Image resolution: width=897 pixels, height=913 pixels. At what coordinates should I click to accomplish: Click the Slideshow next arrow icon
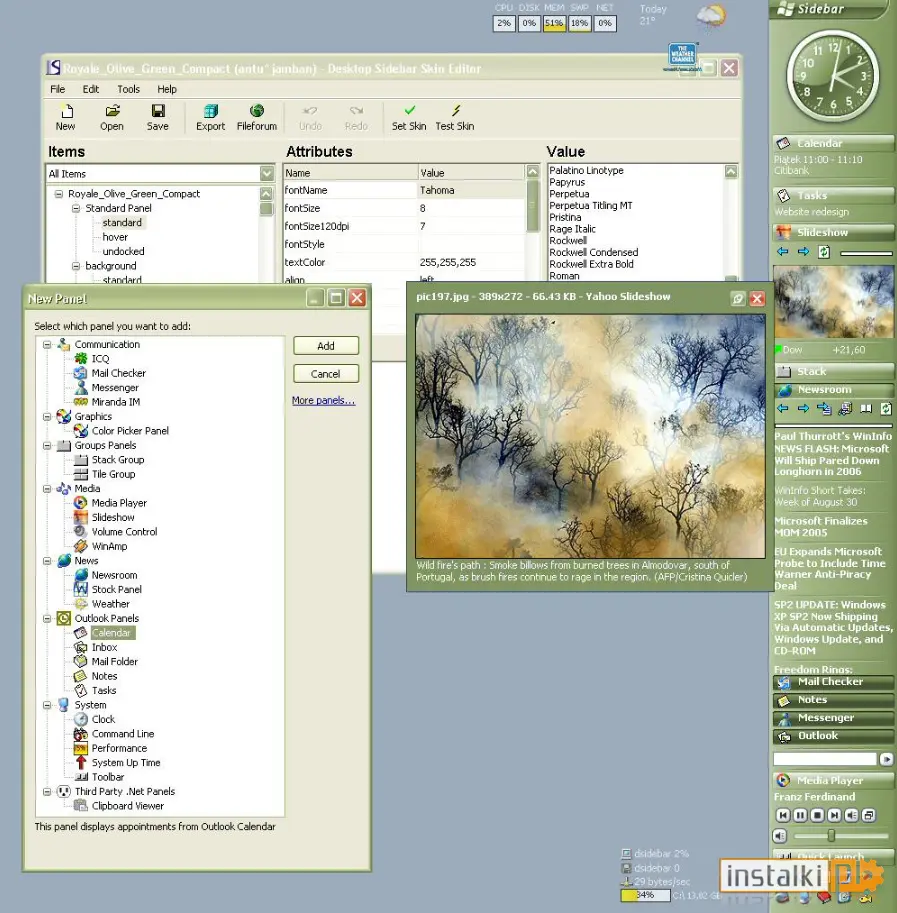pos(803,252)
